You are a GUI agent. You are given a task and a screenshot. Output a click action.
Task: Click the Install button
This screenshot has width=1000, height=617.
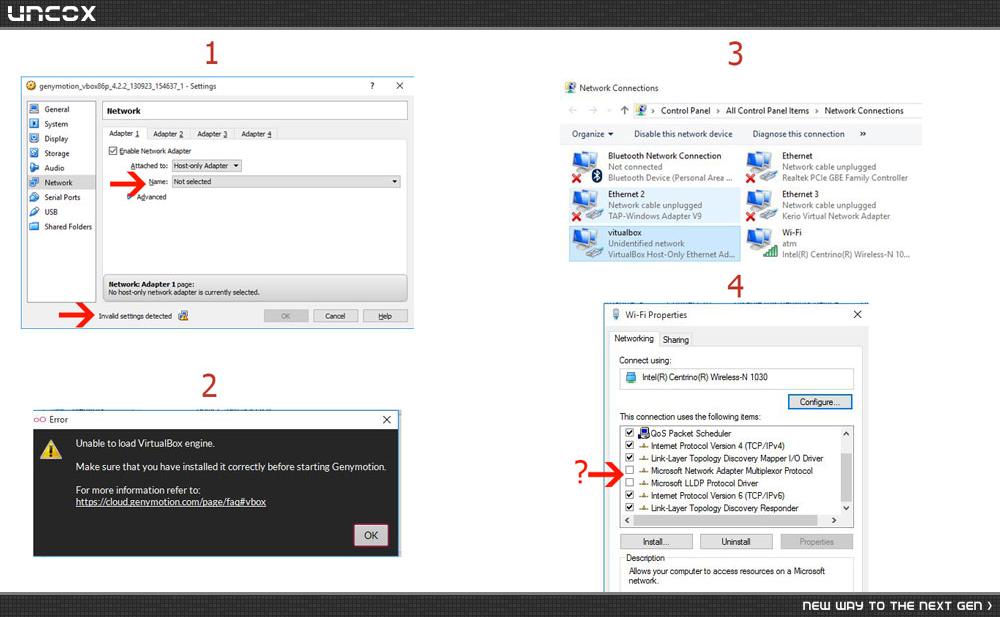pyautogui.click(x=656, y=542)
